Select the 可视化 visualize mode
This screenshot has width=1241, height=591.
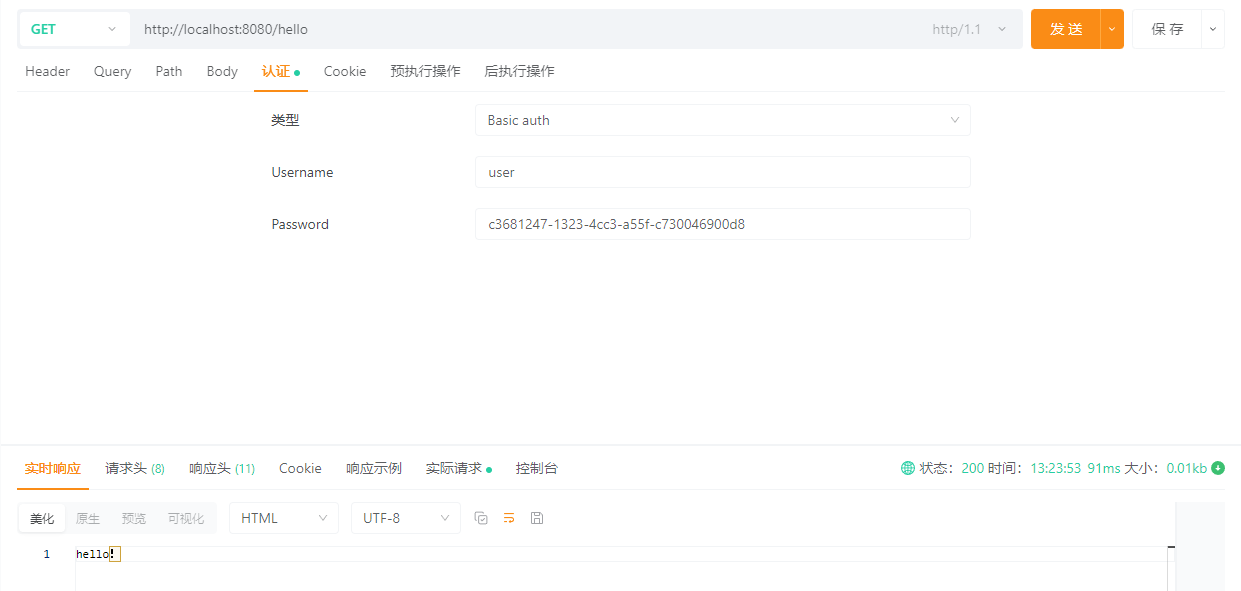tap(186, 518)
